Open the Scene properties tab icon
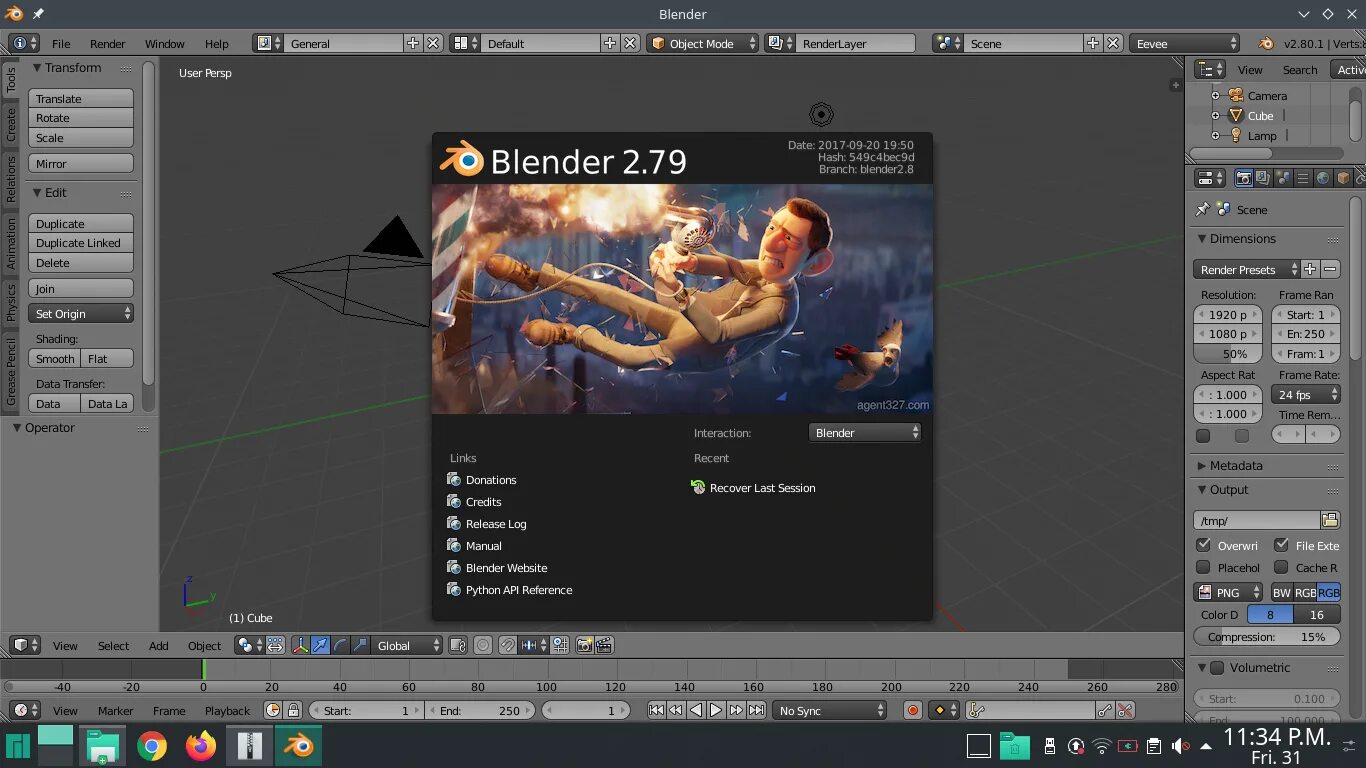 click(1283, 178)
